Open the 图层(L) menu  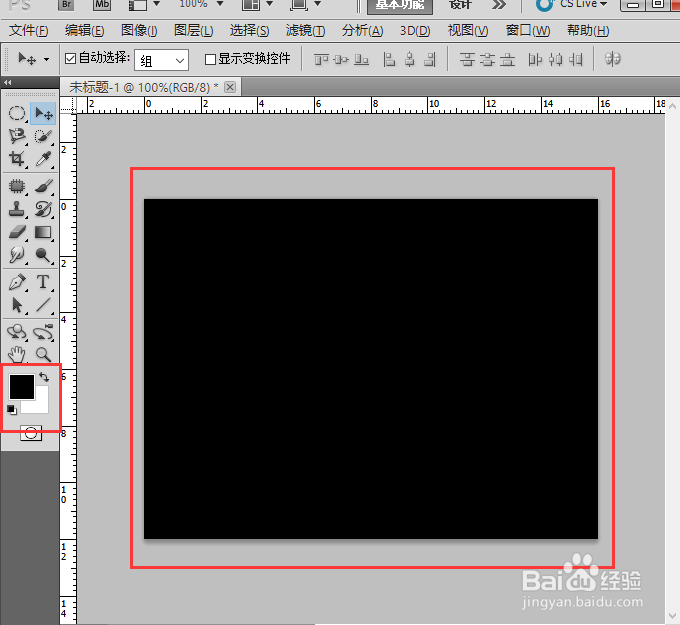click(193, 31)
